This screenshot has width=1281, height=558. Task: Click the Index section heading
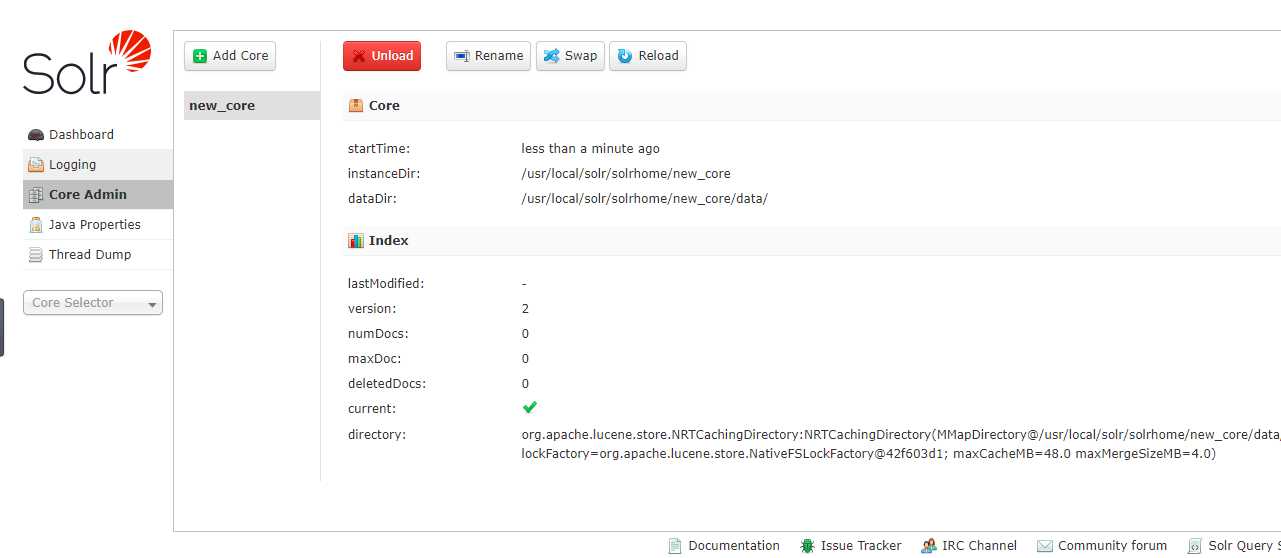coord(389,241)
